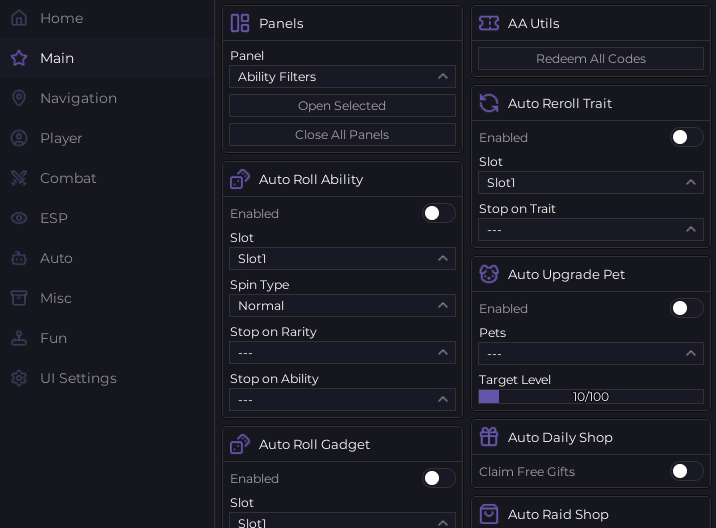Open the Stop on Rarity dropdown
Screen dimensions: 716x528
coord(342,353)
